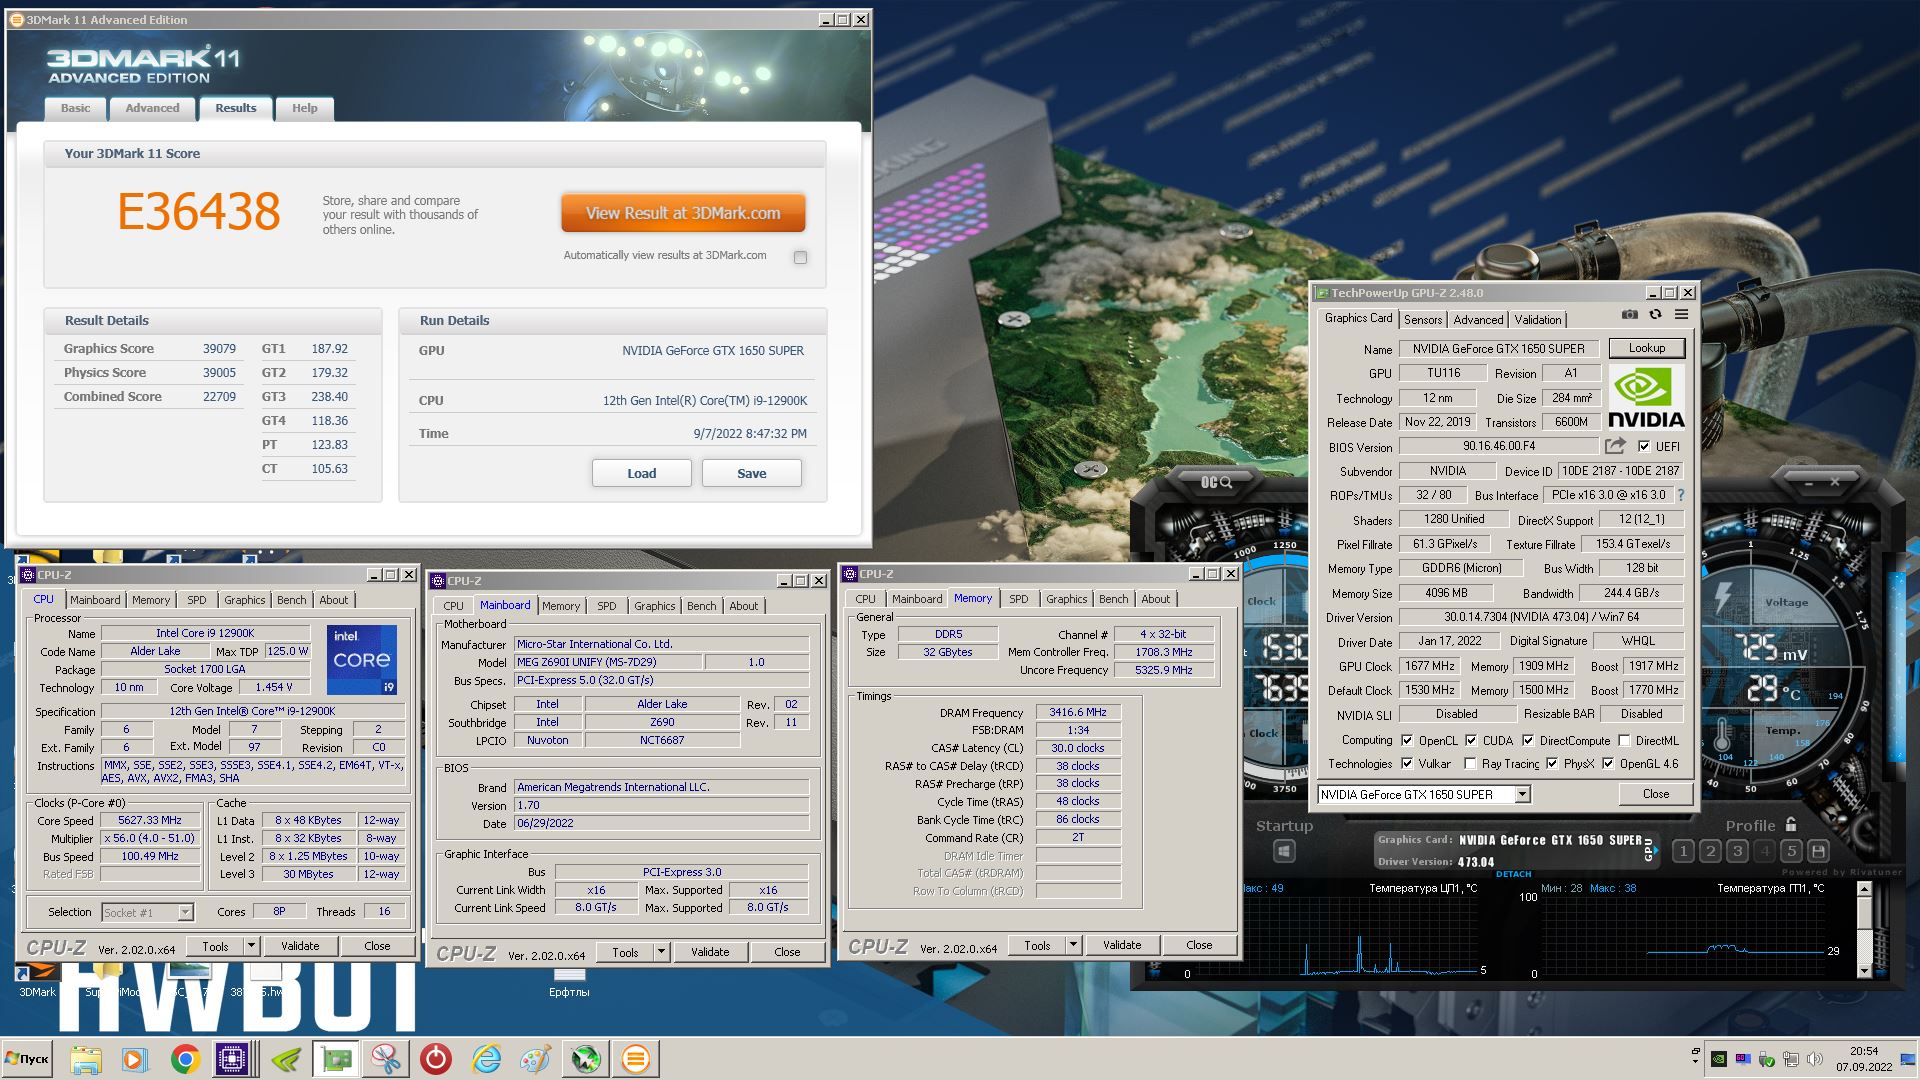The height and width of the screenshot is (1080, 1920).
Task: Select Afterburner profile slot 3
Action: [x=1737, y=851]
